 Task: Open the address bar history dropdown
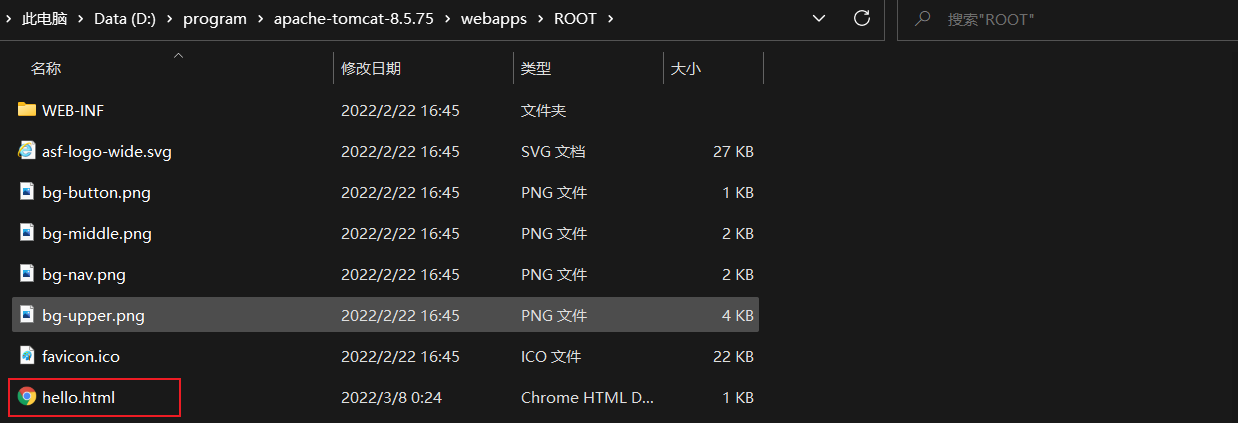pyautogui.click(x=819, y=19)
